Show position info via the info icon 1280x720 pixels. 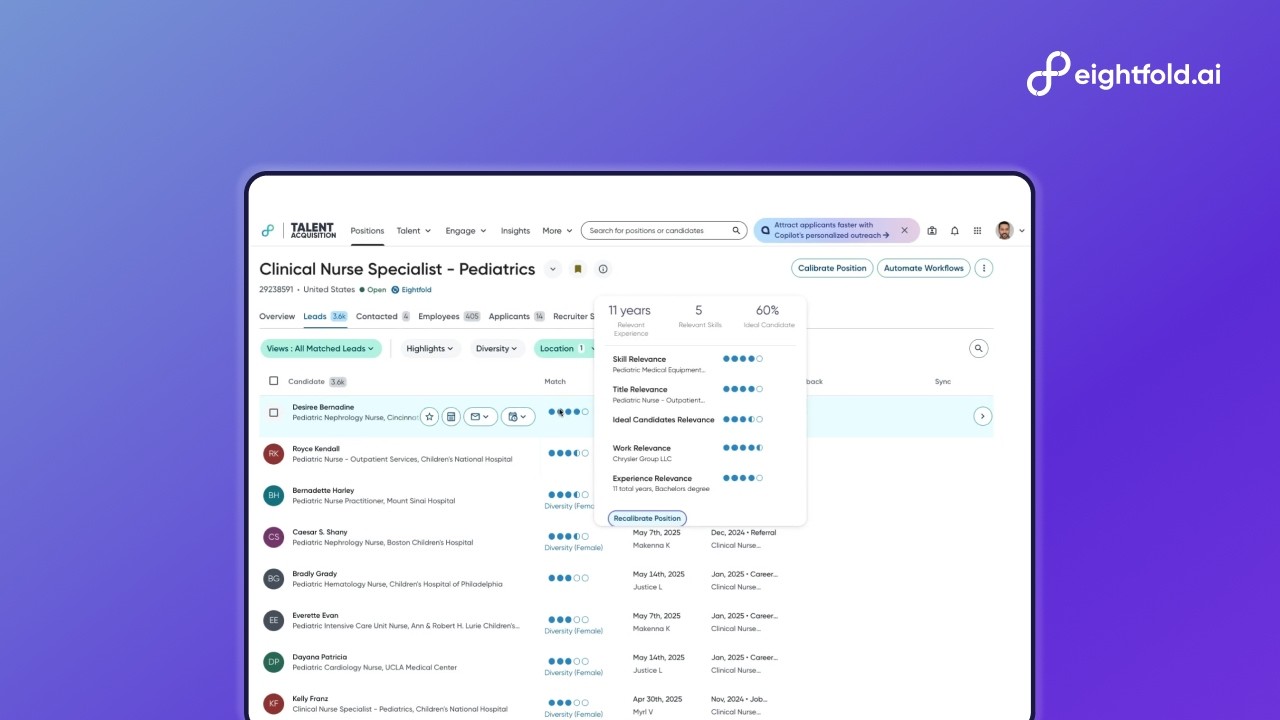pos(603,269)
